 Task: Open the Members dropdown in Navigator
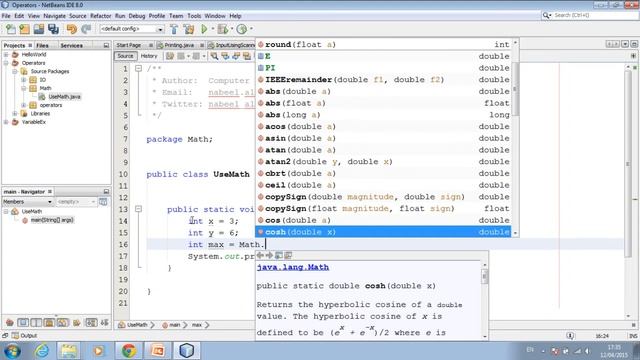tap(27, 202)
